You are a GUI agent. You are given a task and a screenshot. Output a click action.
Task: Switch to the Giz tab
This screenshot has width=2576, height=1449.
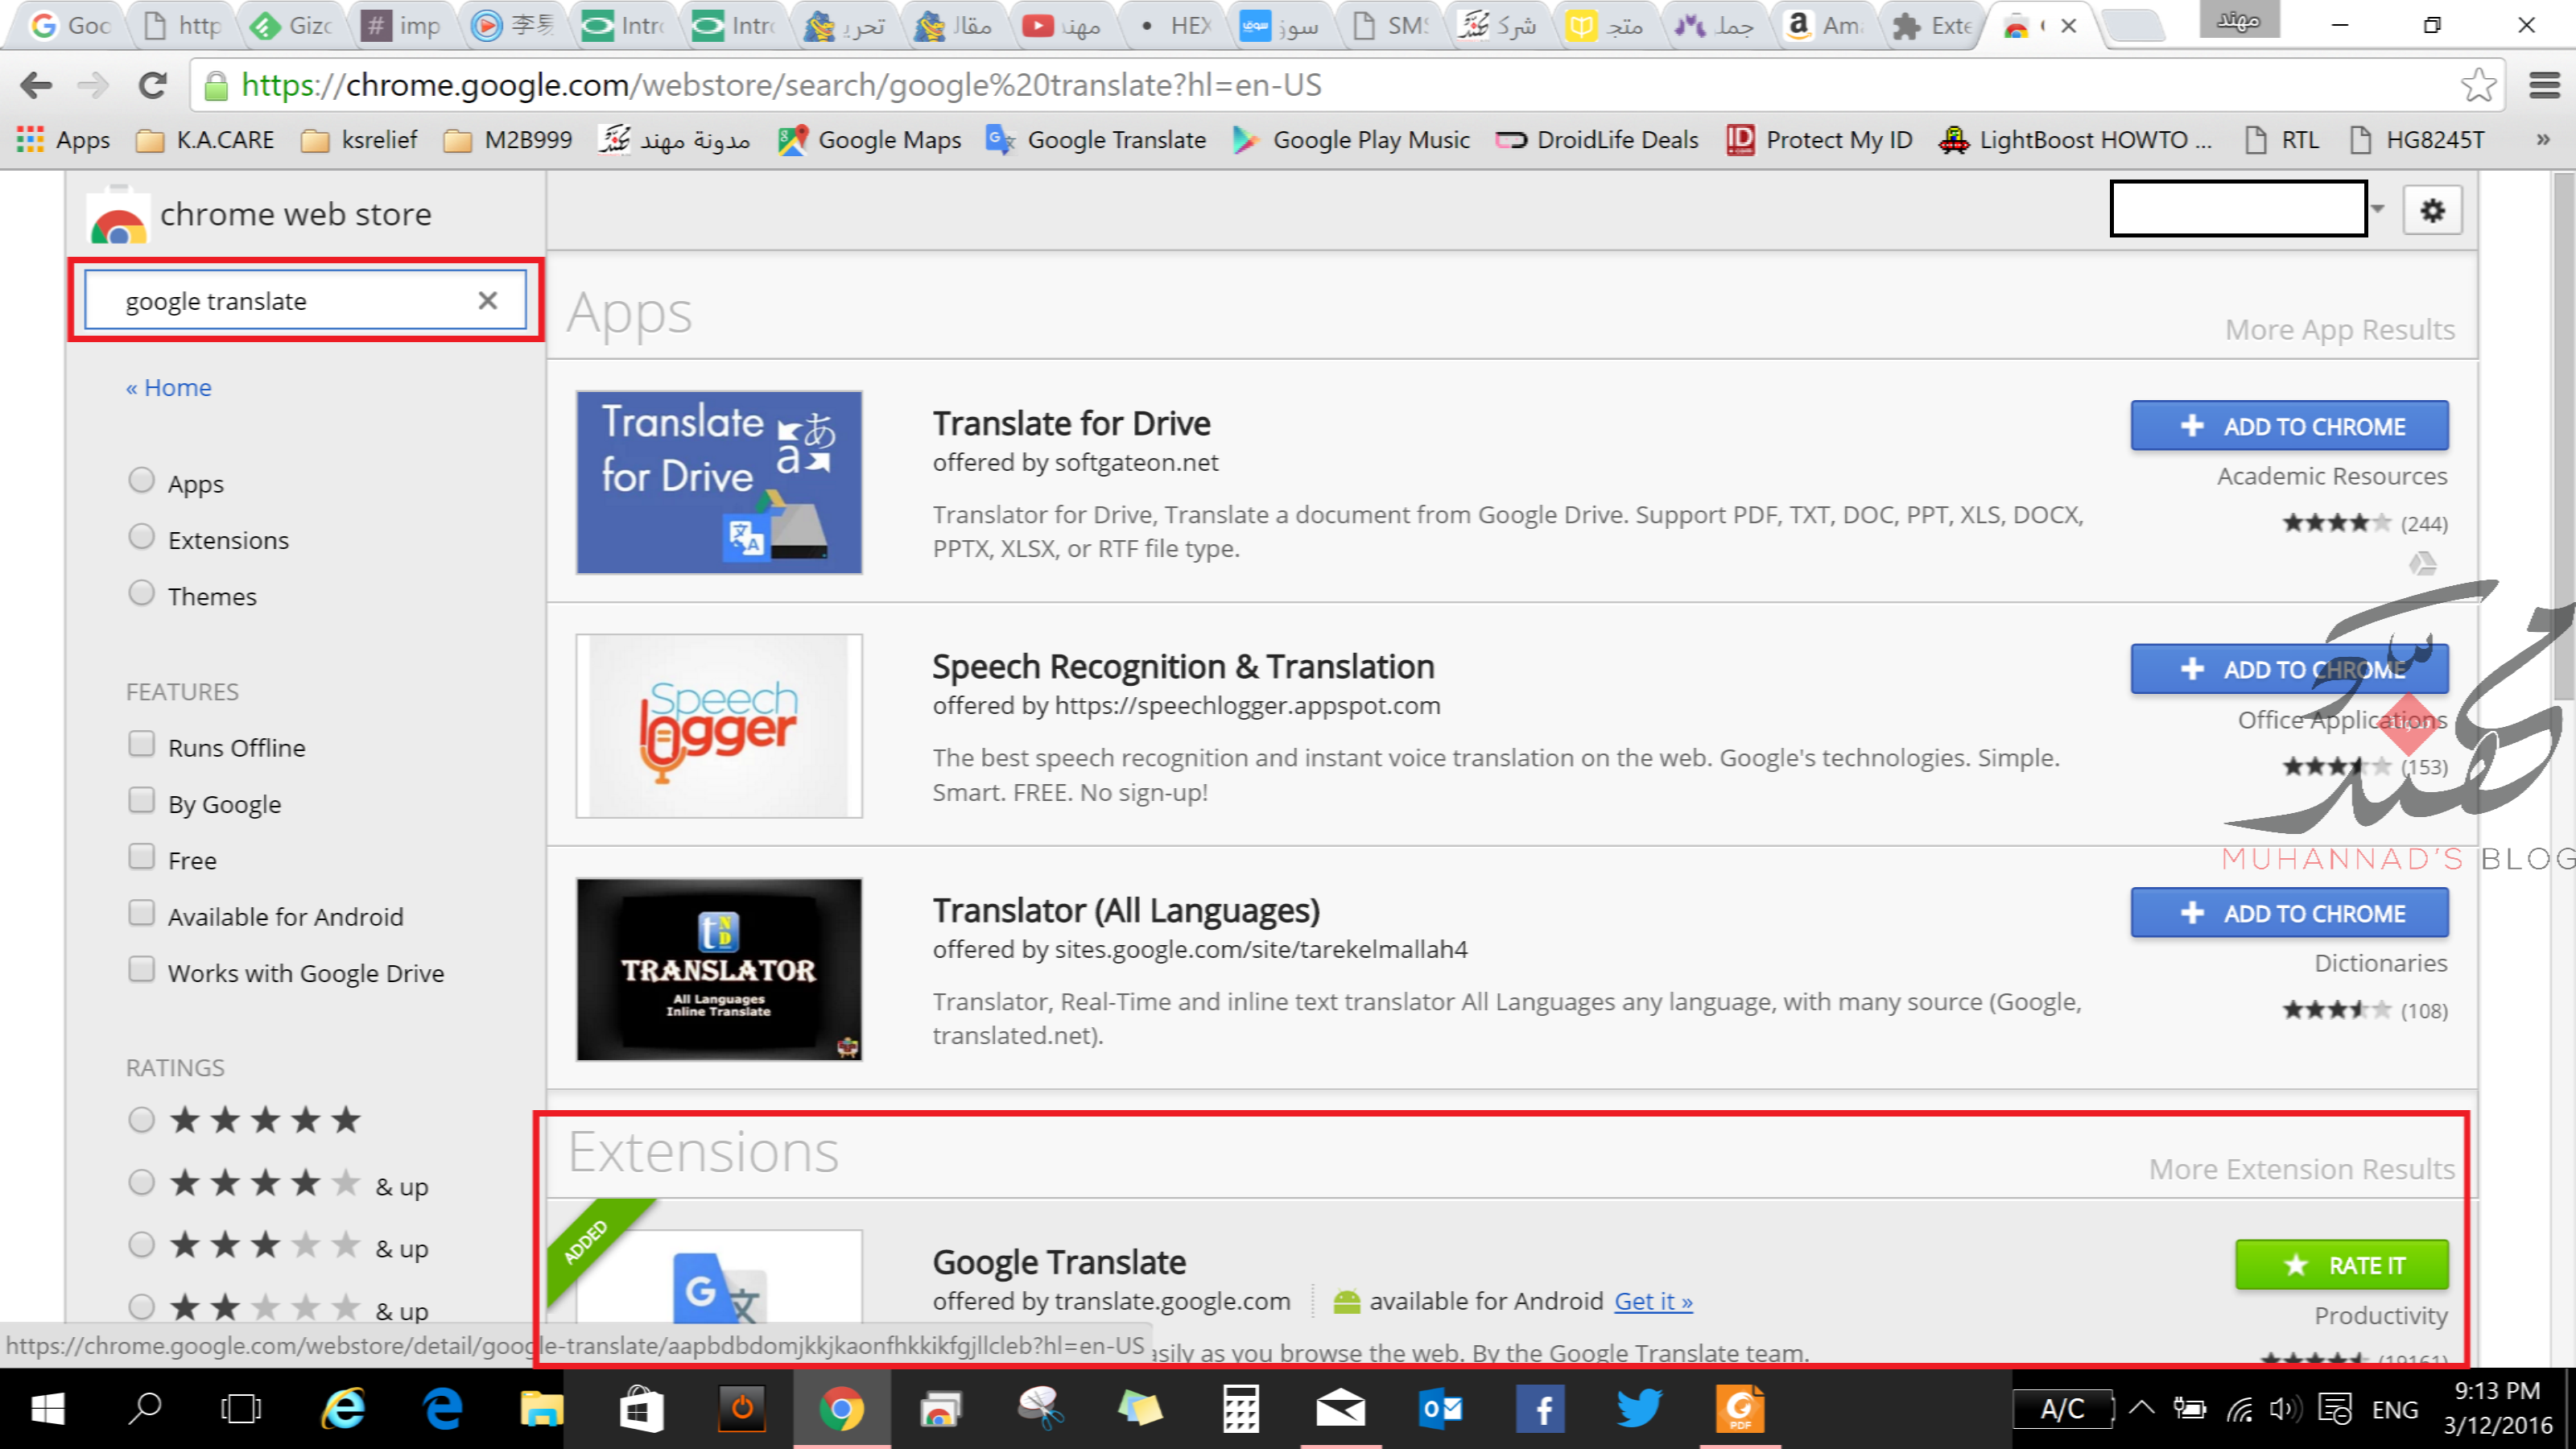pos(292,26)
